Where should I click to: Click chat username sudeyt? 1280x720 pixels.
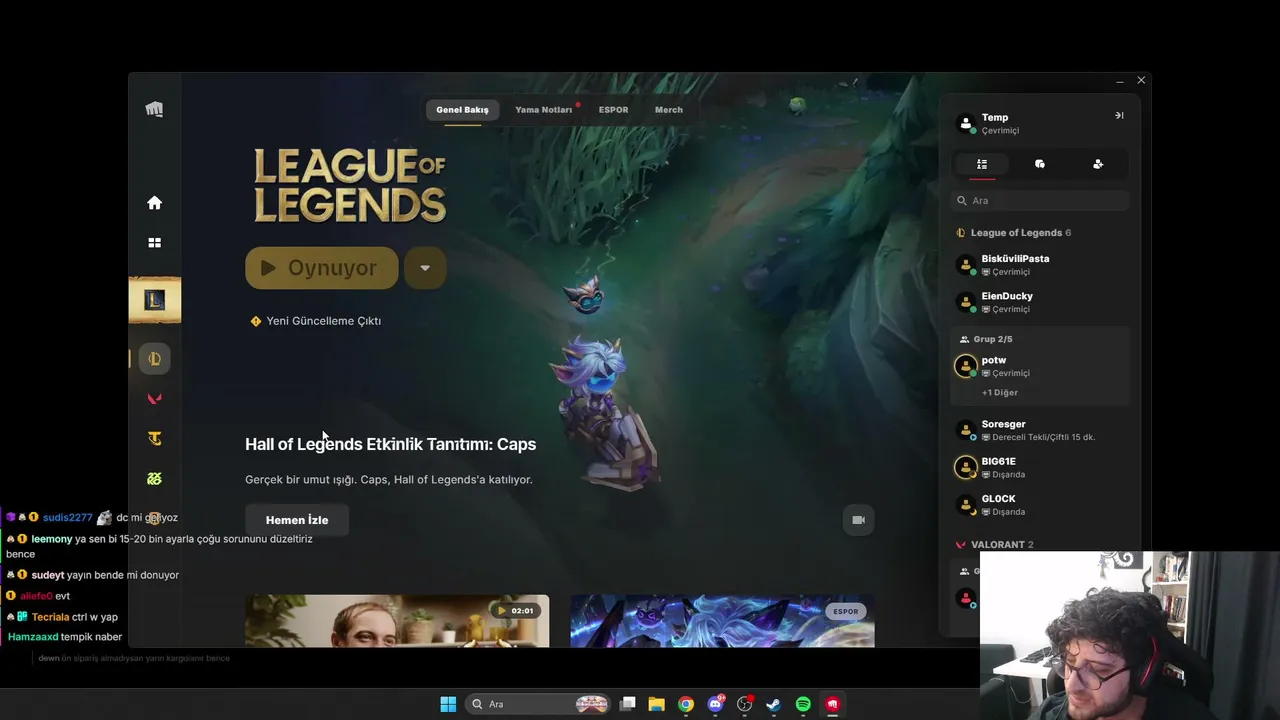(47, 575)
